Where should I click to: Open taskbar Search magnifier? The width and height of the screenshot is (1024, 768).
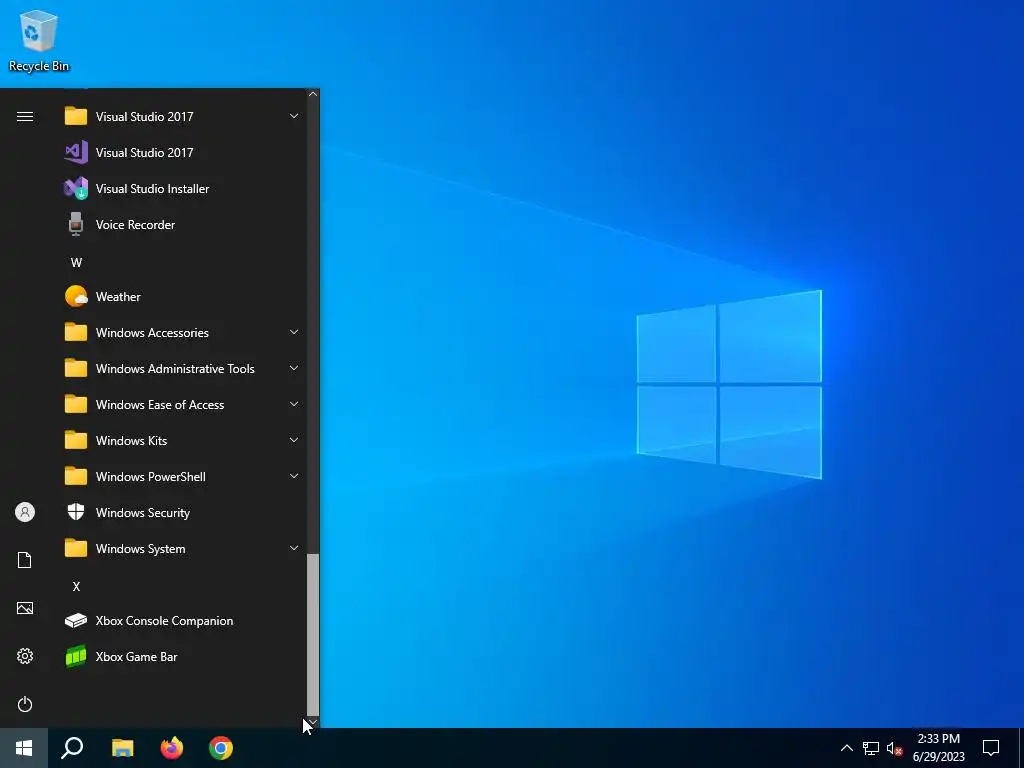pos(72,748)
